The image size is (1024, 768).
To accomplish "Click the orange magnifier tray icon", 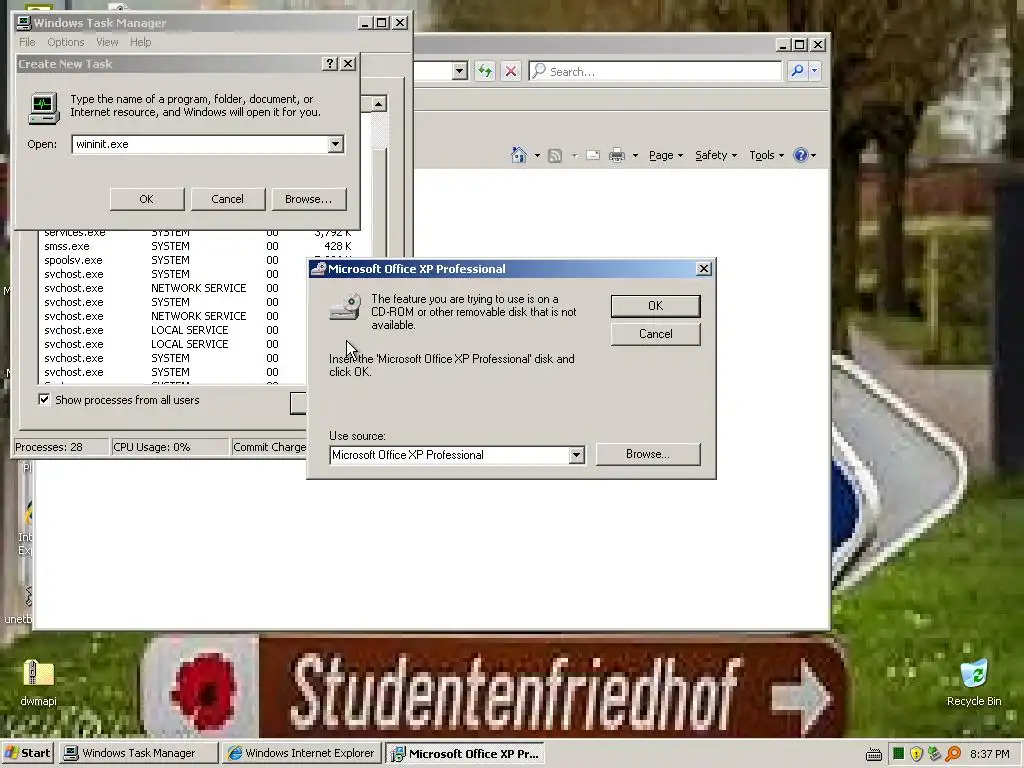I will 953,754.
